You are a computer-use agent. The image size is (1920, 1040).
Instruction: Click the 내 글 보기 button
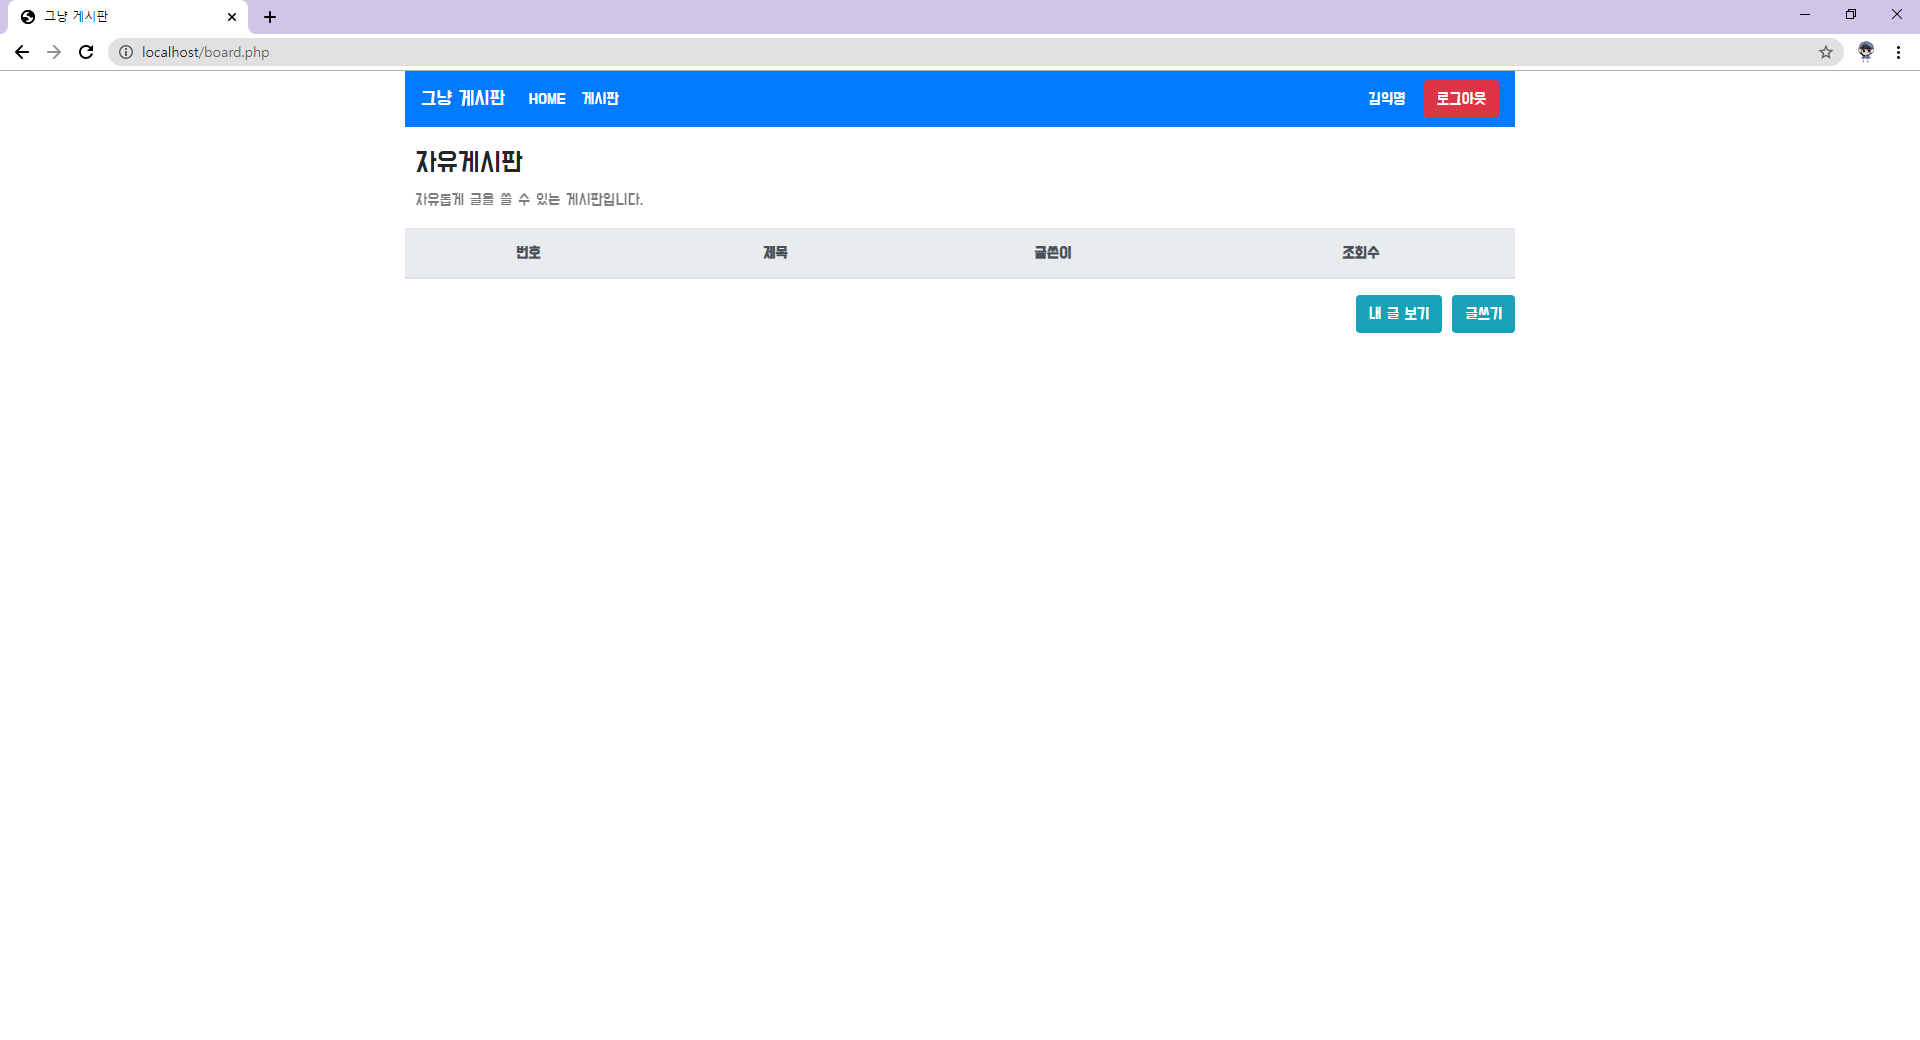[x=1398, y=313]
